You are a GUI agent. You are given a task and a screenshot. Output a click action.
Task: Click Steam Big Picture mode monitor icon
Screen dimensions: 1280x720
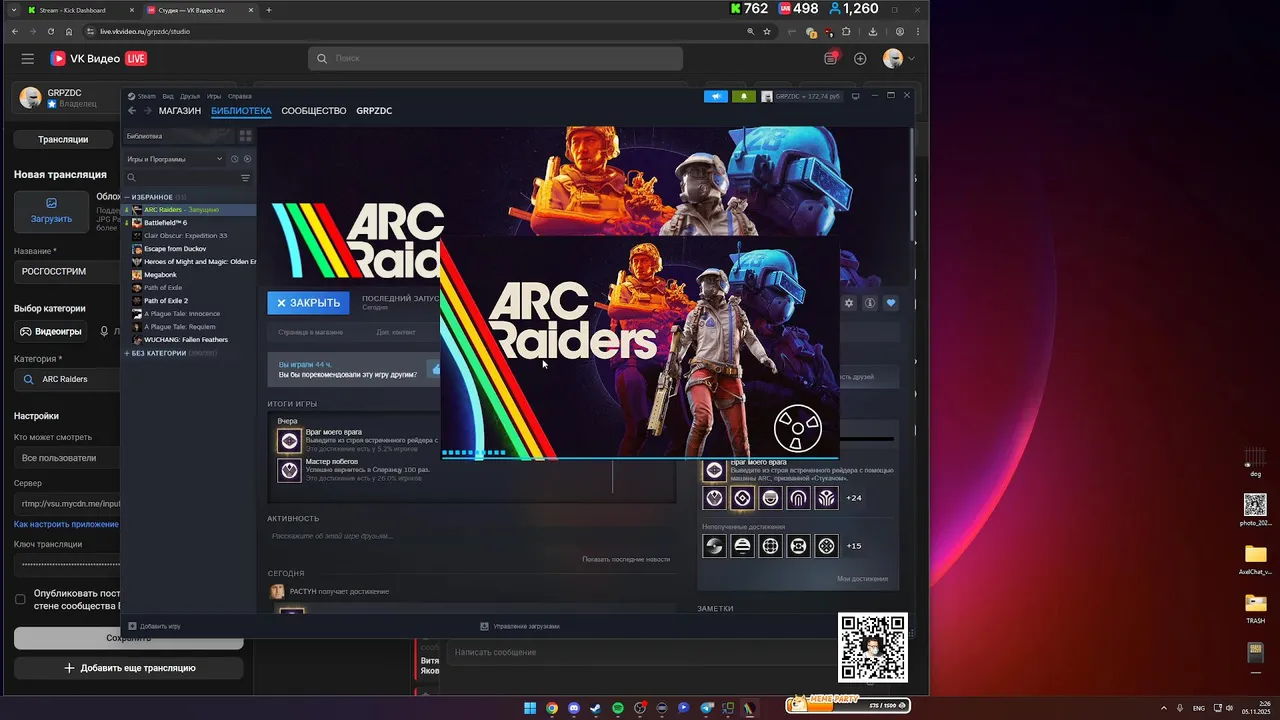pos(858,96)
